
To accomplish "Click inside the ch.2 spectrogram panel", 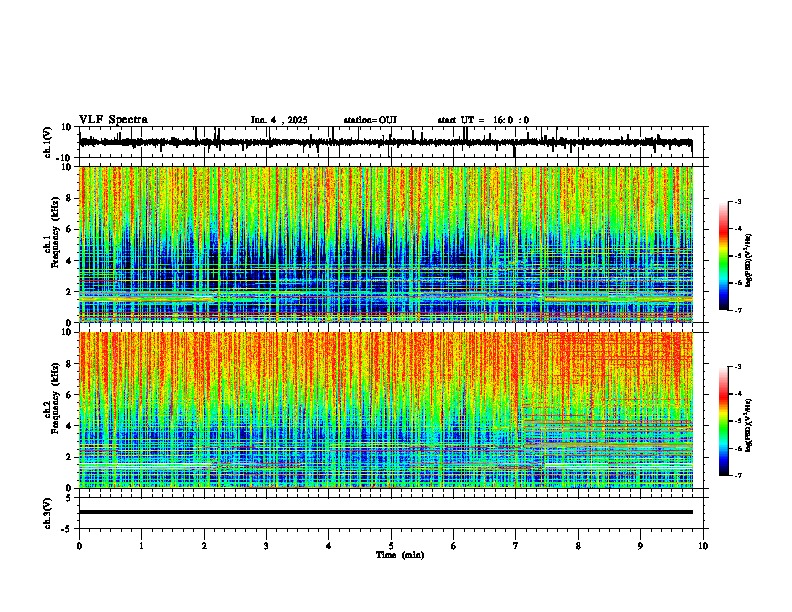I will (x=386, y=410).
